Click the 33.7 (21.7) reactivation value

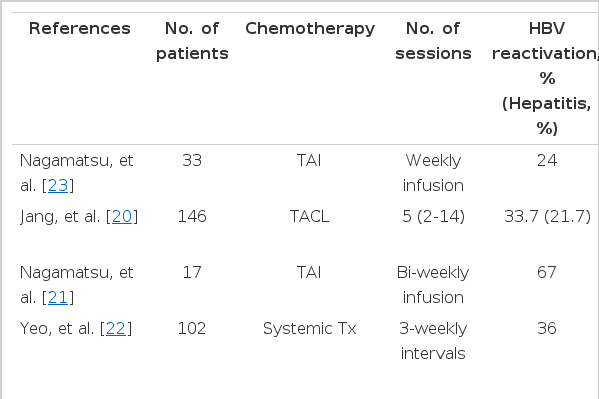547,217
